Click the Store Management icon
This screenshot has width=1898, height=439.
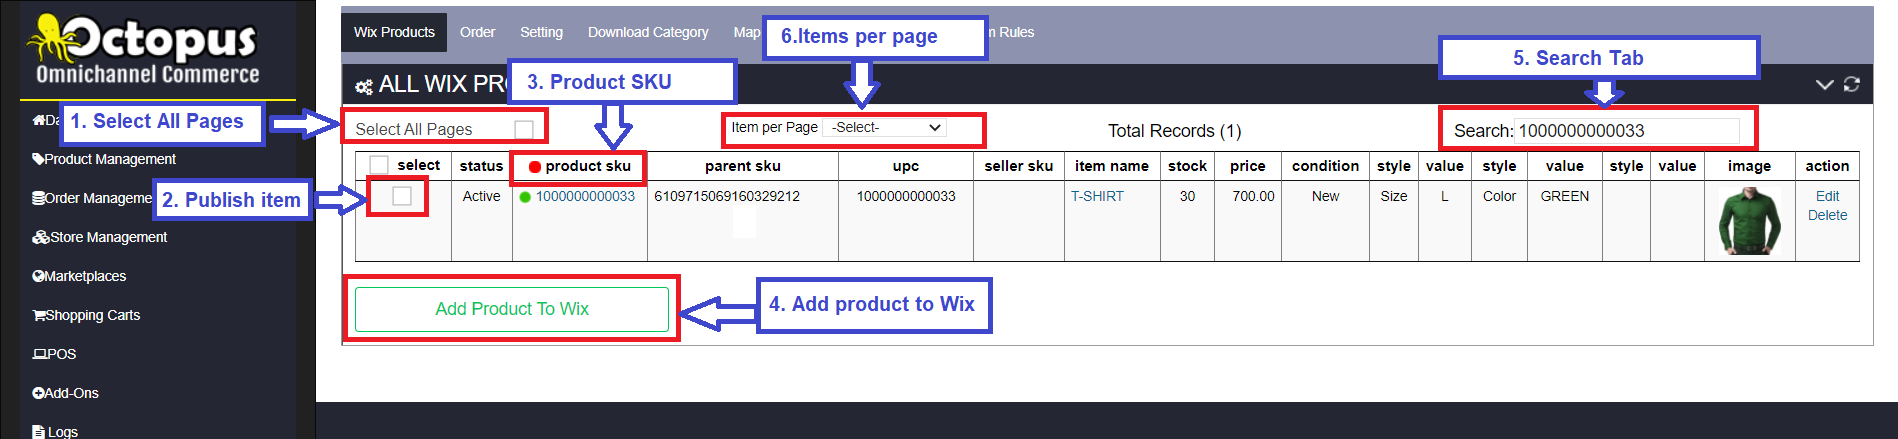point(41,237)
